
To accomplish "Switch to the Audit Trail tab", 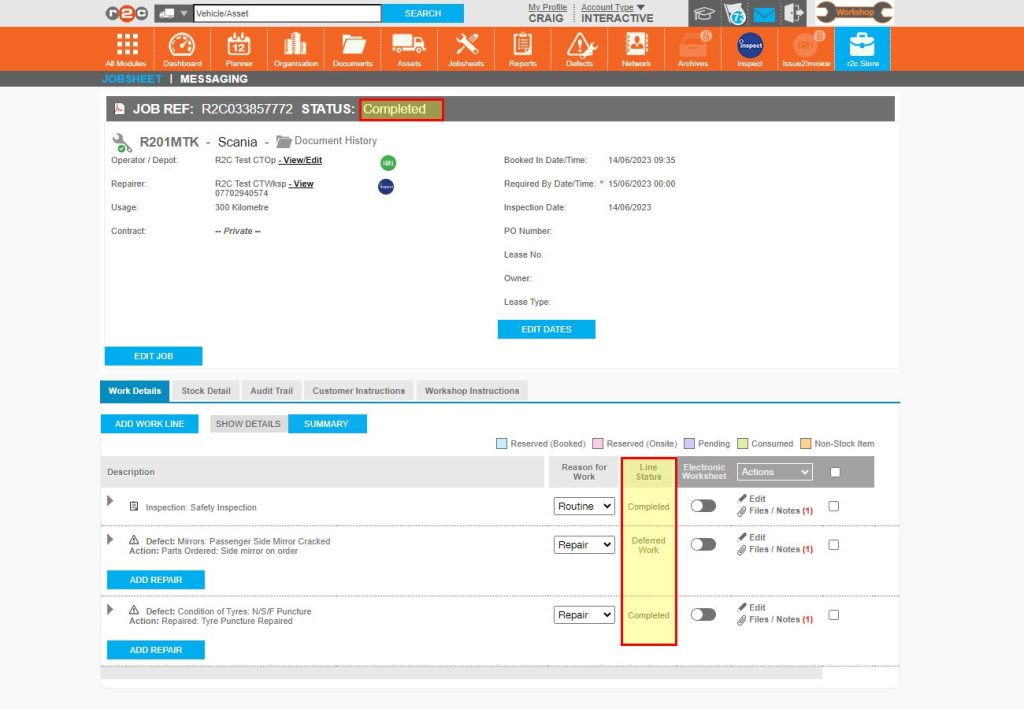I will pyautogui.click(x=271, y=391).
